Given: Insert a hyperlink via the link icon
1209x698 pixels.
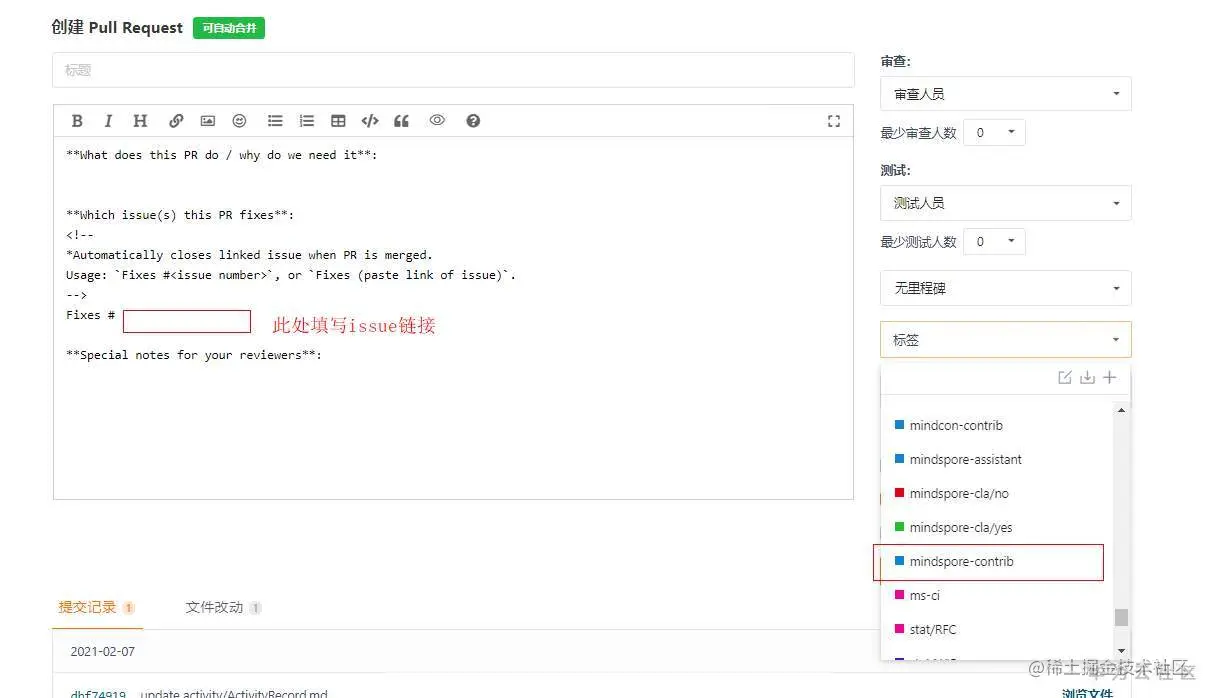Looking at the screenshot, I should [x=176, y=121].
